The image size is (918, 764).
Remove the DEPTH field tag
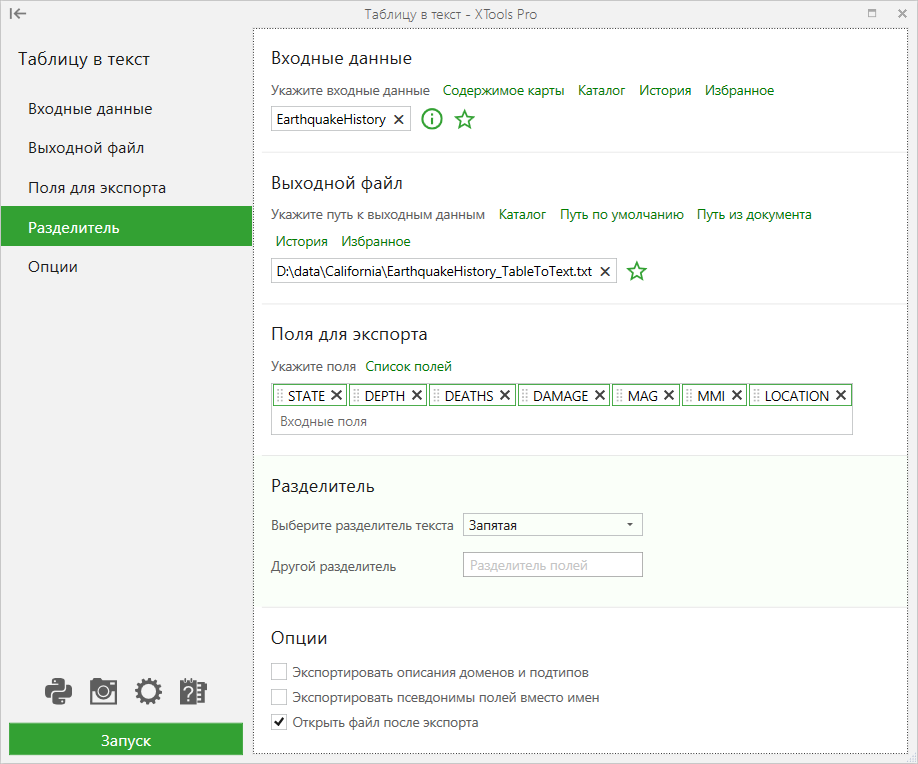[416, 396]
